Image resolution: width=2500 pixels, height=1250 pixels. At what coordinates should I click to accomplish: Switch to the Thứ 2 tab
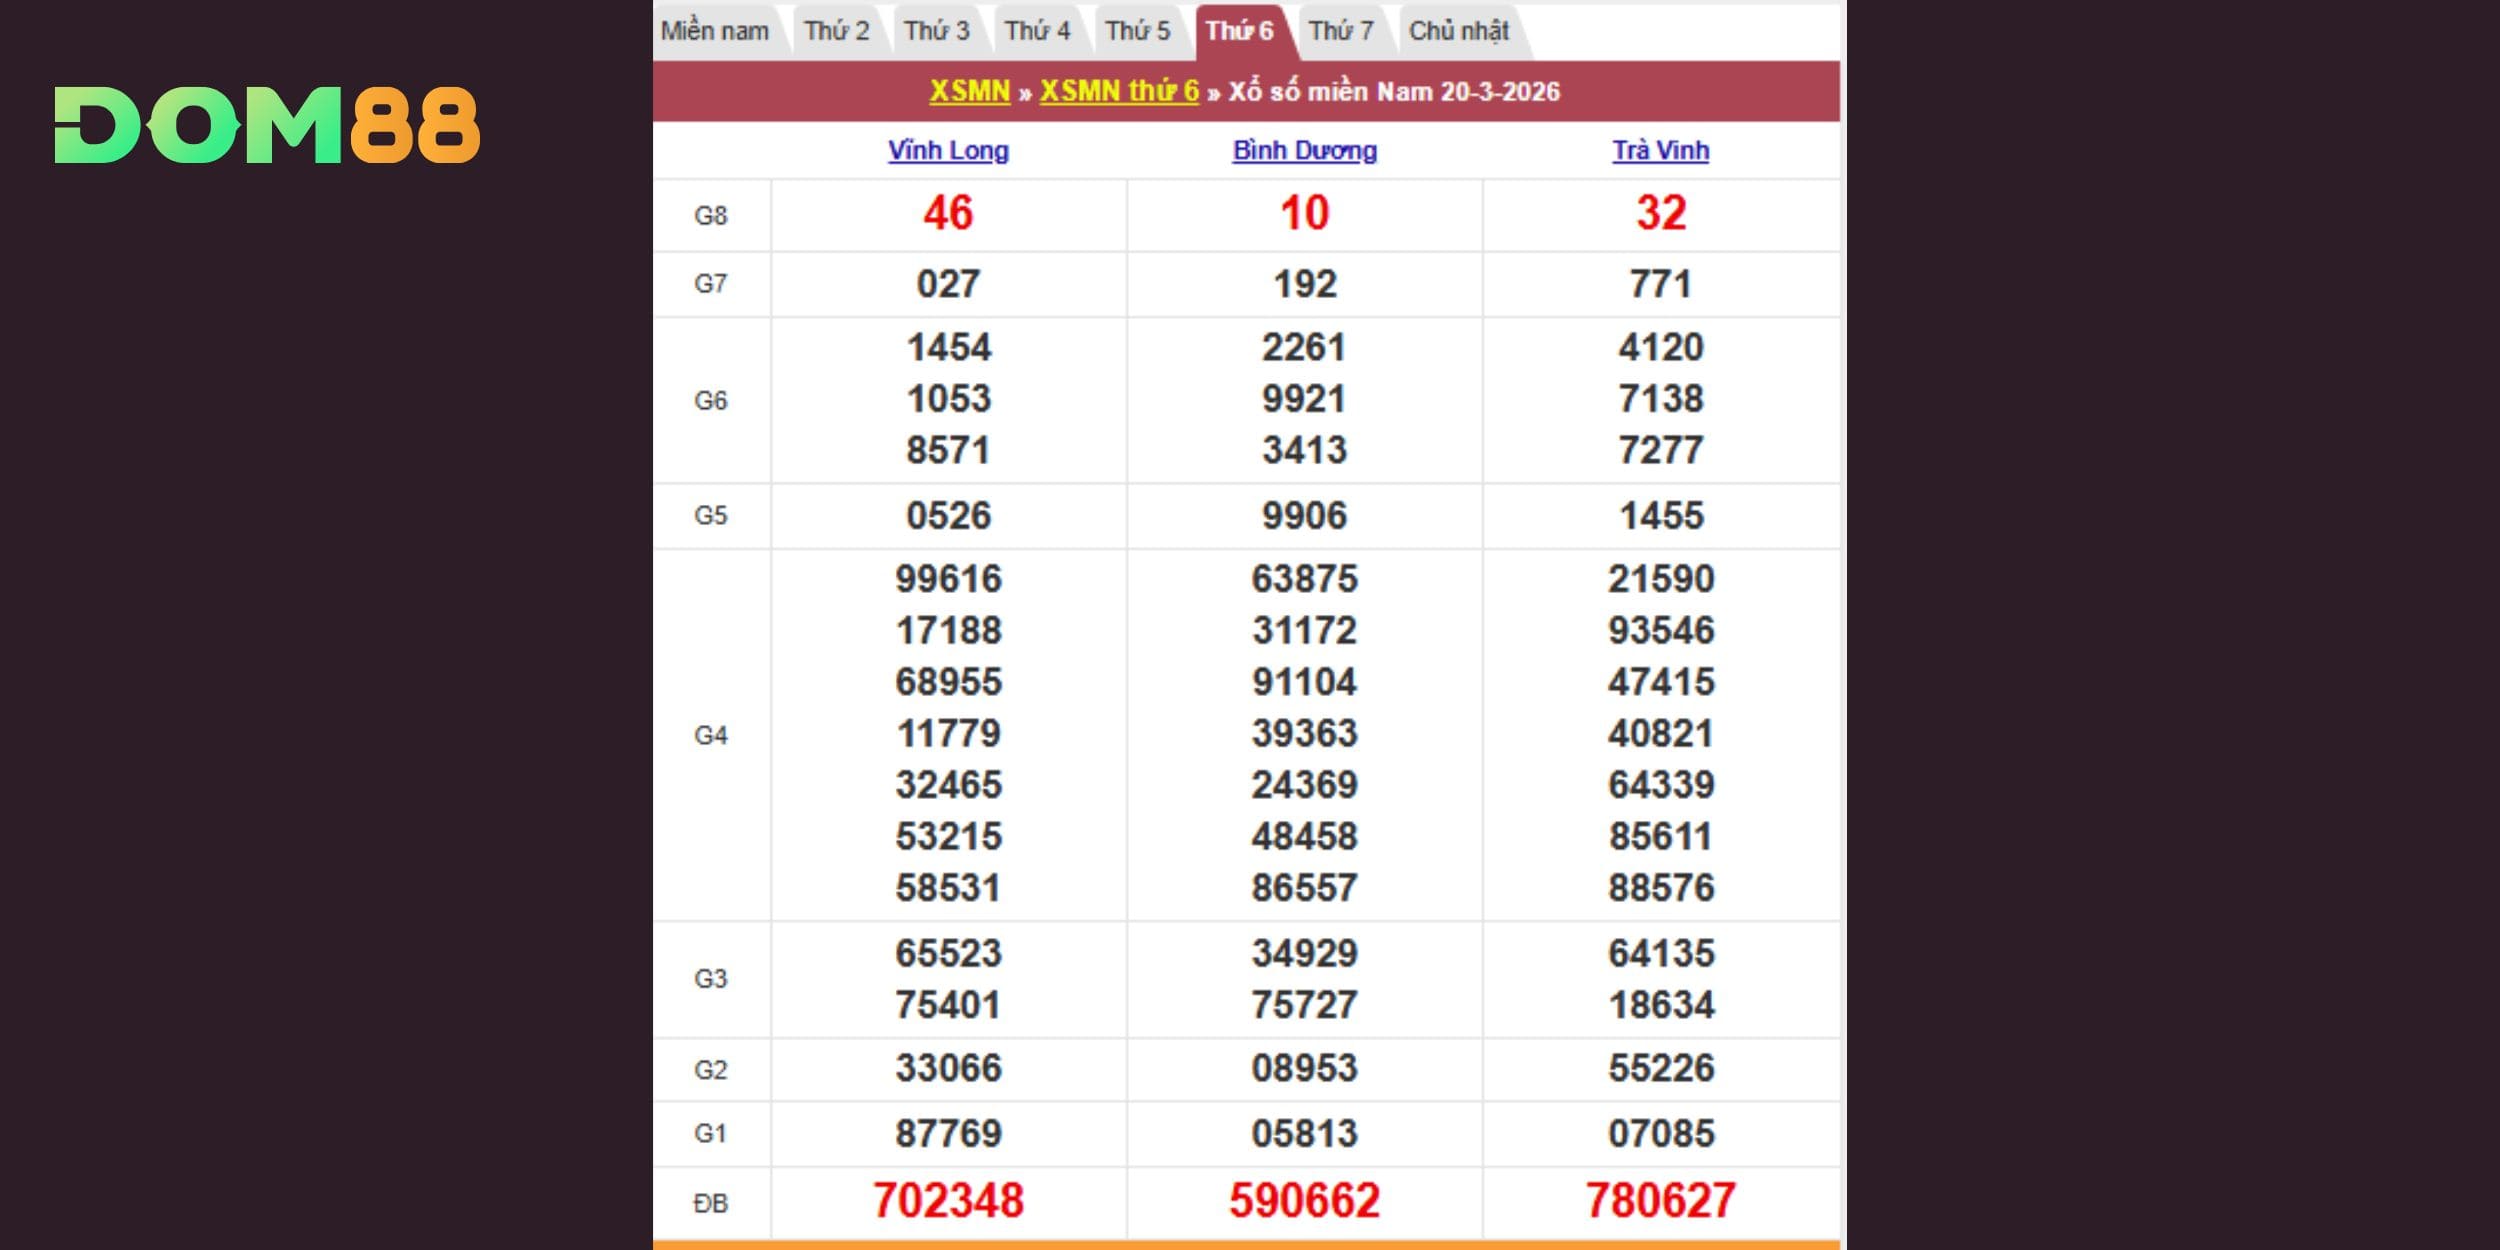tap(836, 31)
